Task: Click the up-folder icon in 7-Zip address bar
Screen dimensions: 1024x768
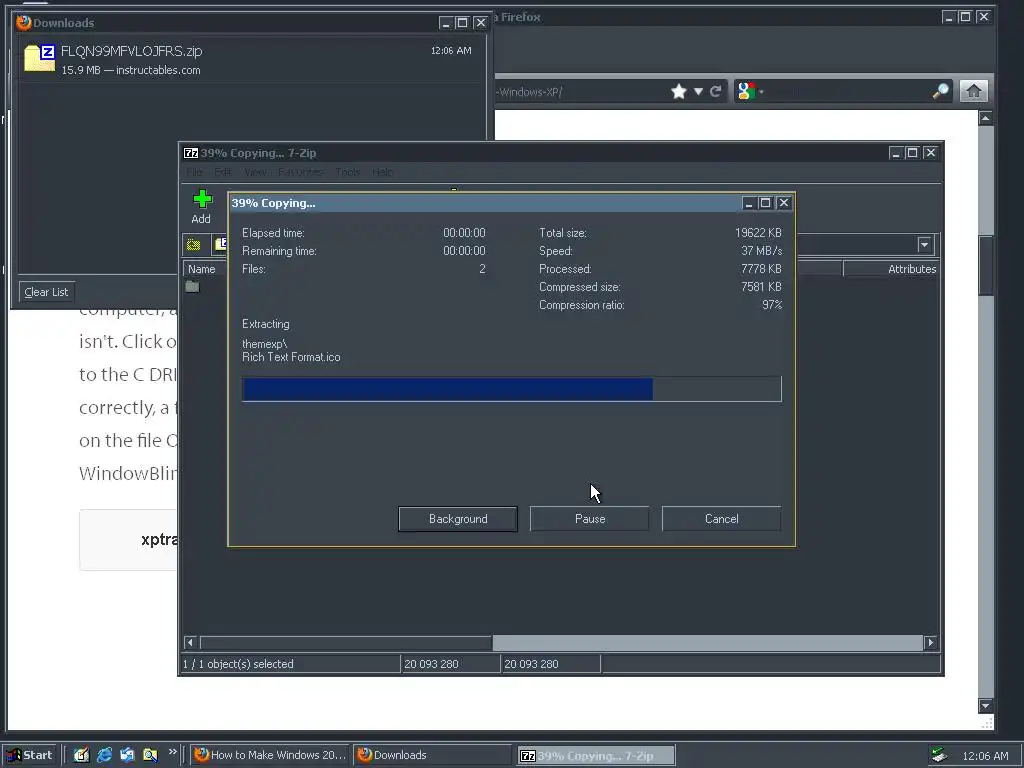Action: click(x=193, y=245)
